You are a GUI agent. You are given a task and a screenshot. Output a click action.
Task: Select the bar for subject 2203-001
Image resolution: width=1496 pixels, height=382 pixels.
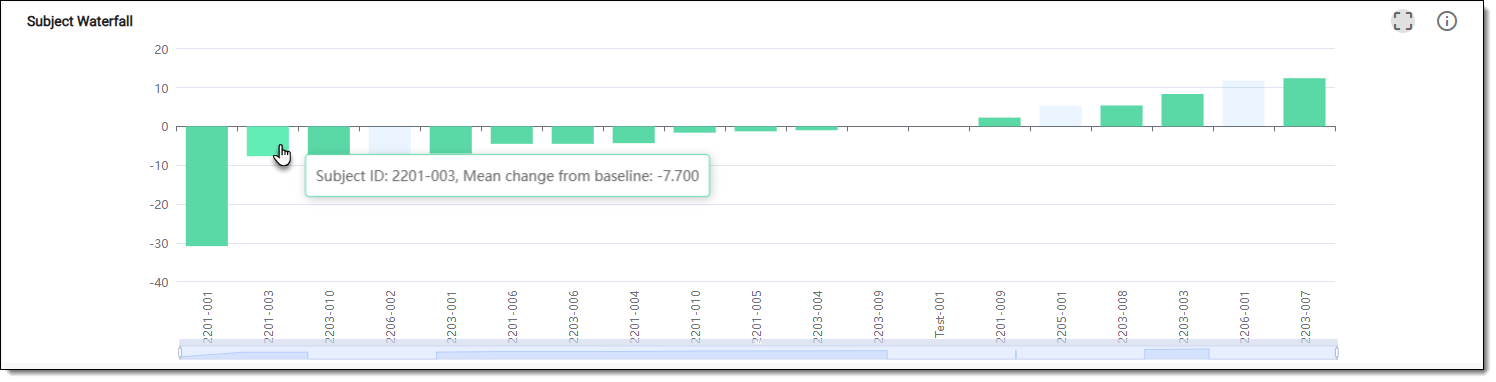click(x=451, y=140)
